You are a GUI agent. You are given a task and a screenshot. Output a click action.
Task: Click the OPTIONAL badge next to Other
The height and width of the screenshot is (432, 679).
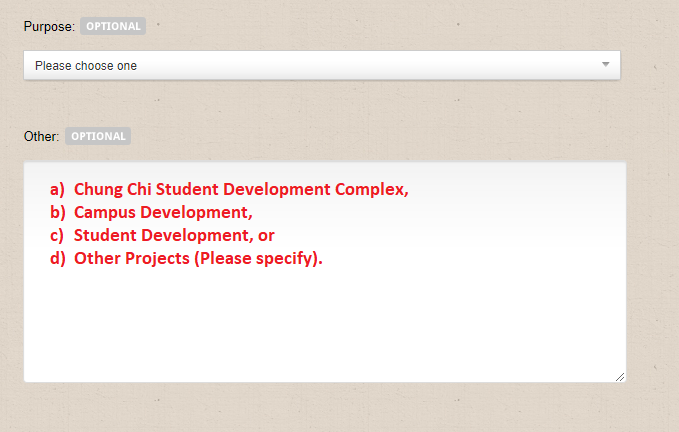click(98, 136)
